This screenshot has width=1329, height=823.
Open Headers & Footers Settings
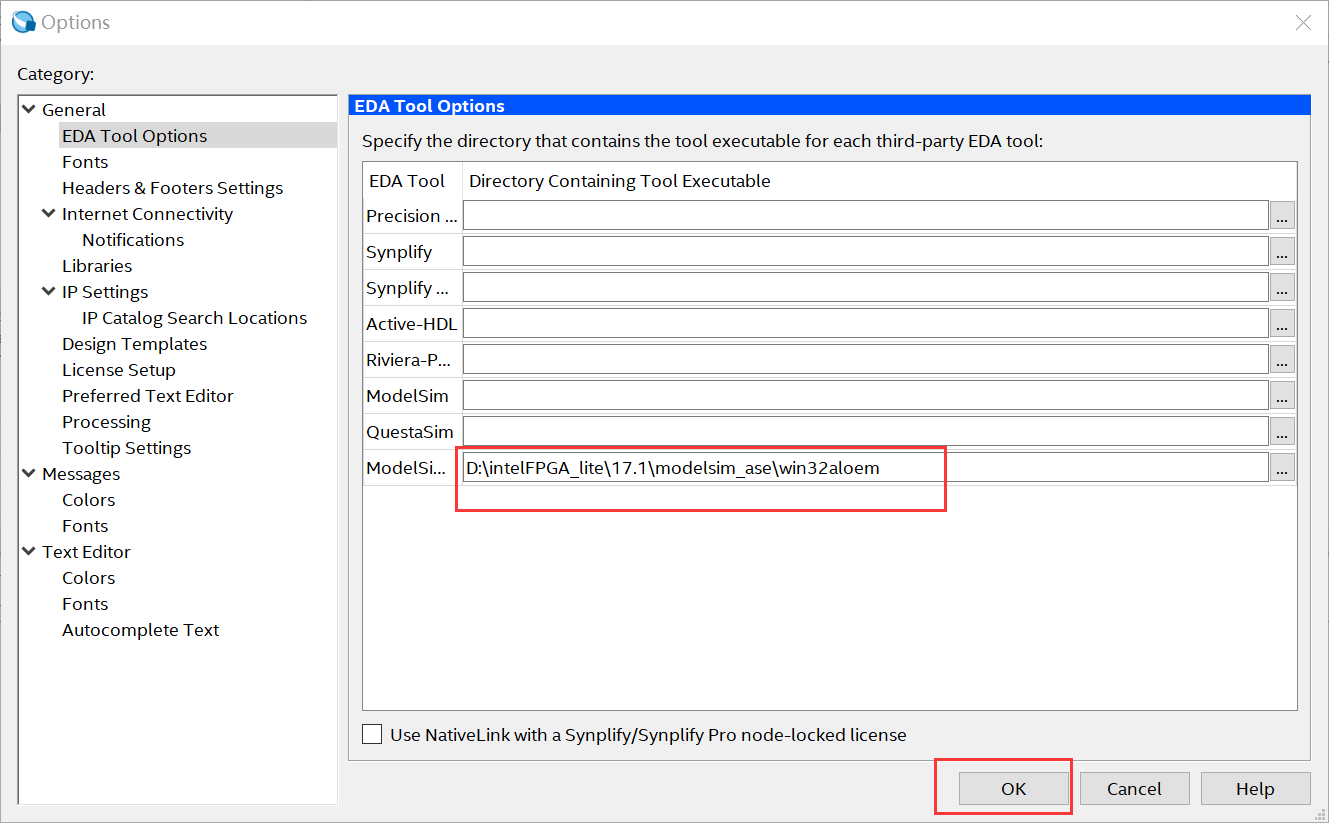[x=172, y=188]
